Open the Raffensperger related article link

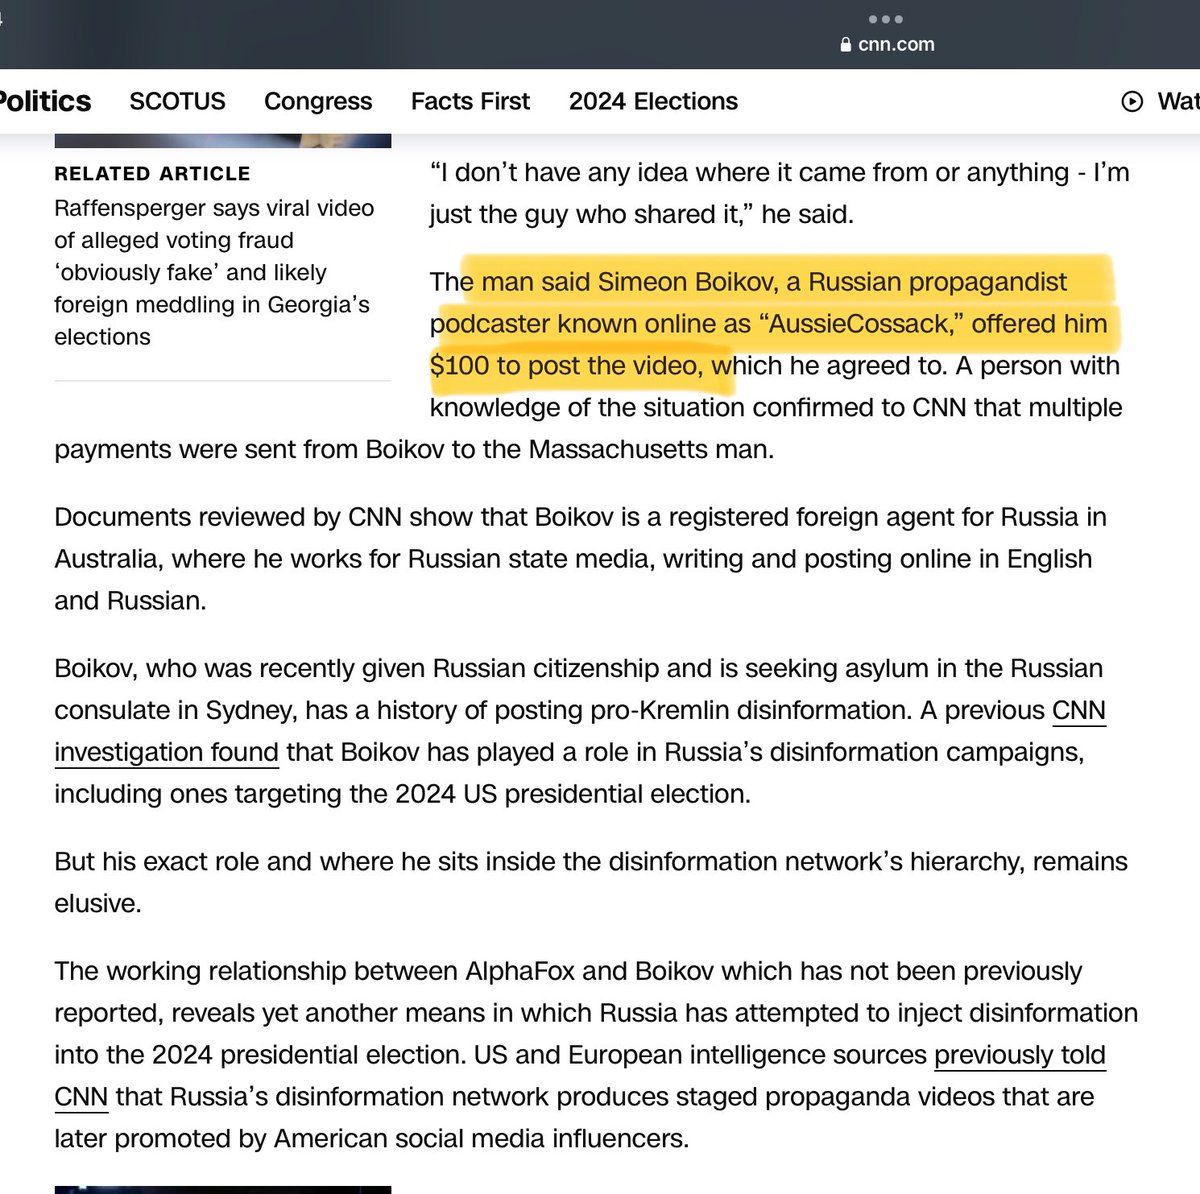pyautogui.click(x=214, y=272)
